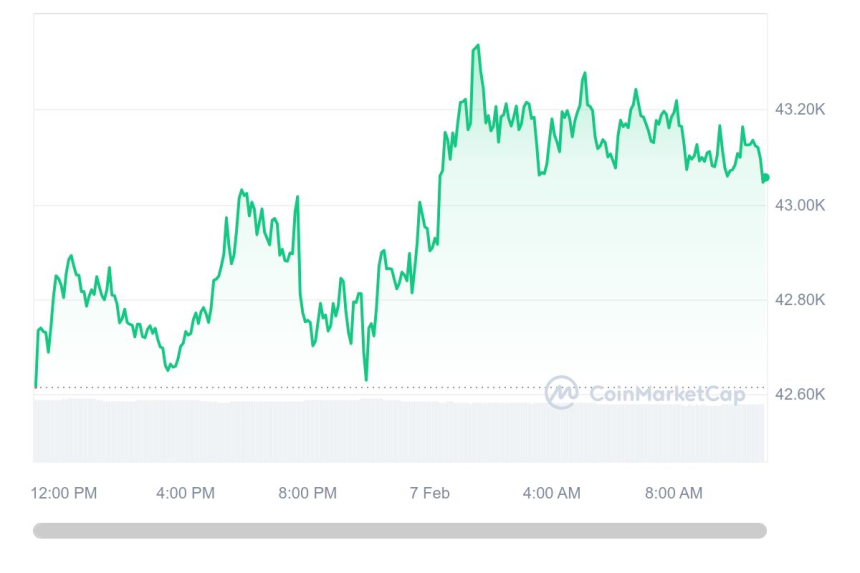This screenshot has width=860, height=573.
Task: Click the CoinMarketCap logo icon
Action: (562, 393)
